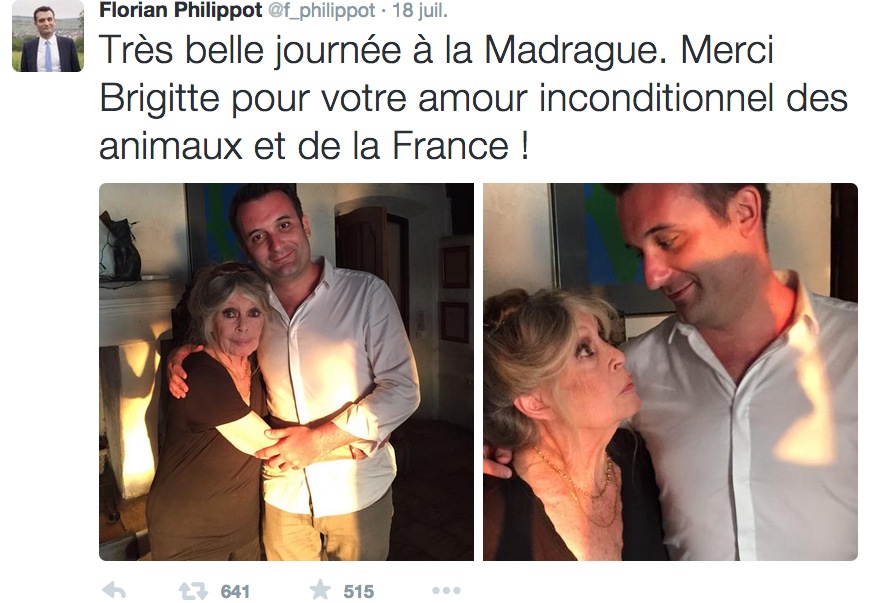The width and height of the screenshot is (871, 603).
Task: Click the word Brigitte in the tweet
Action: point(160,99)
